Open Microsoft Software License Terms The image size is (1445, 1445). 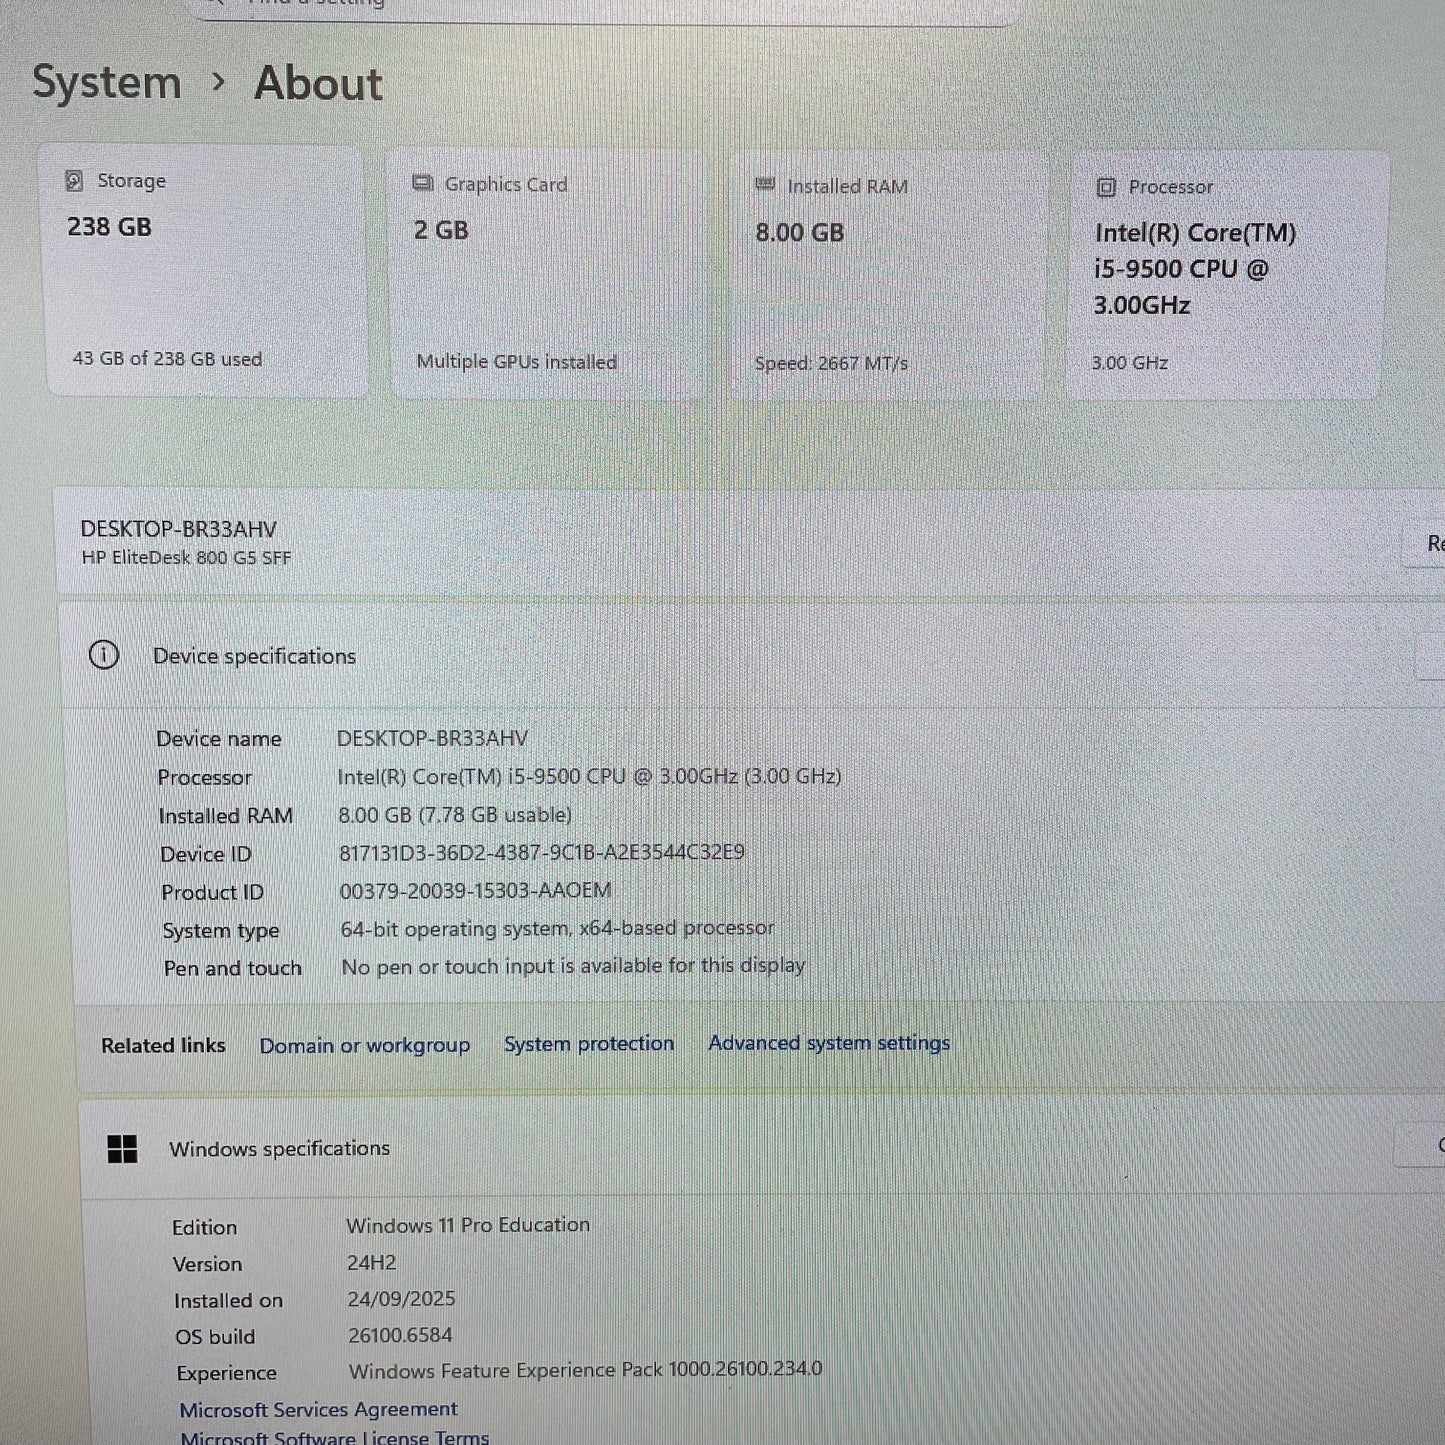click(334, 1437)
